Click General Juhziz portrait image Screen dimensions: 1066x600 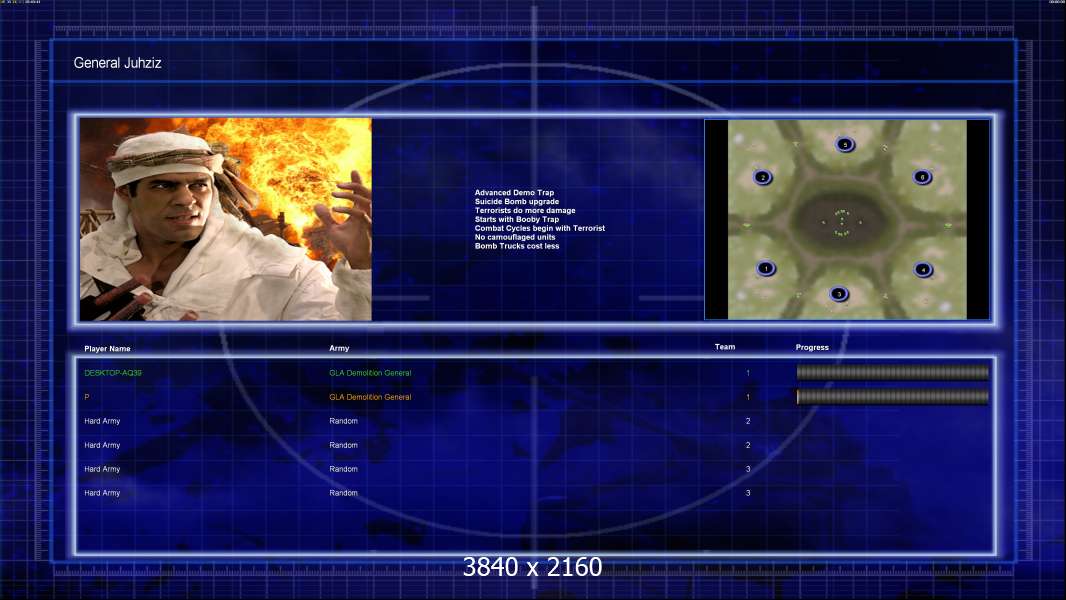226,219
